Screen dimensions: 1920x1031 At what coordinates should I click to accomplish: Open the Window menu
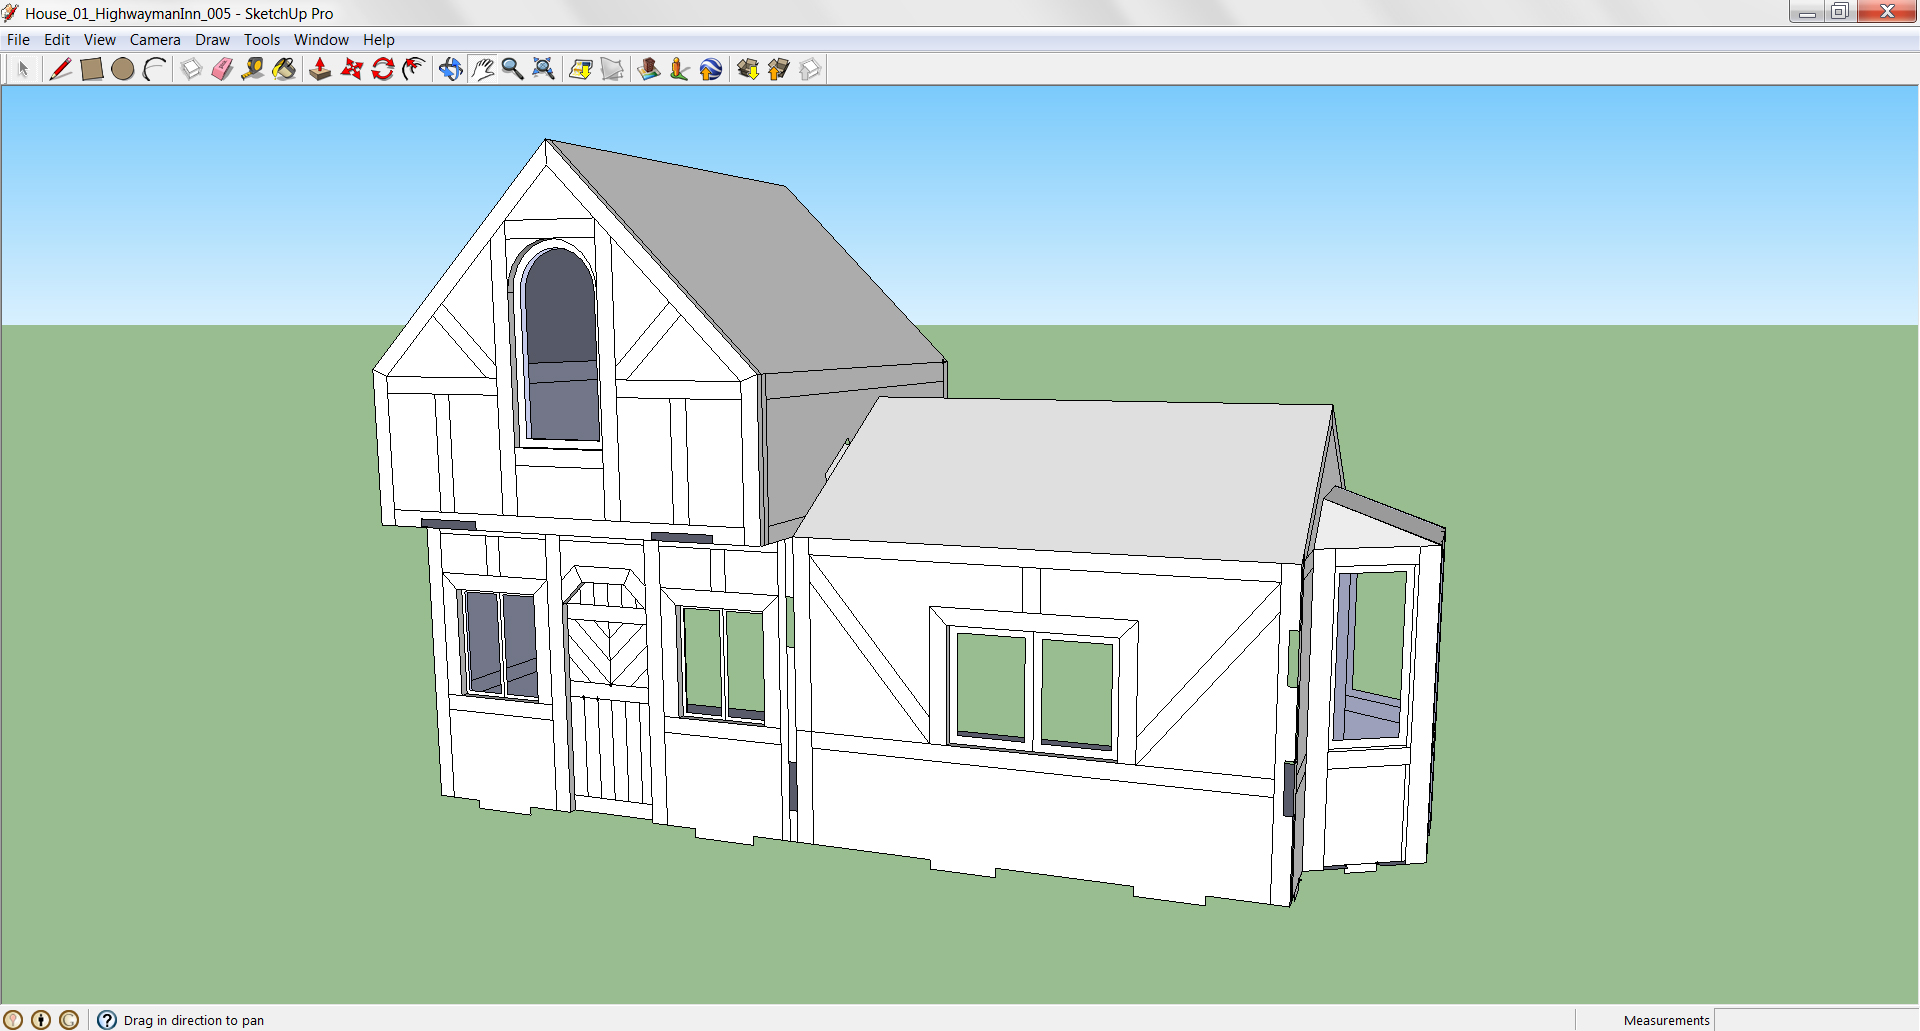pos(321,40)
